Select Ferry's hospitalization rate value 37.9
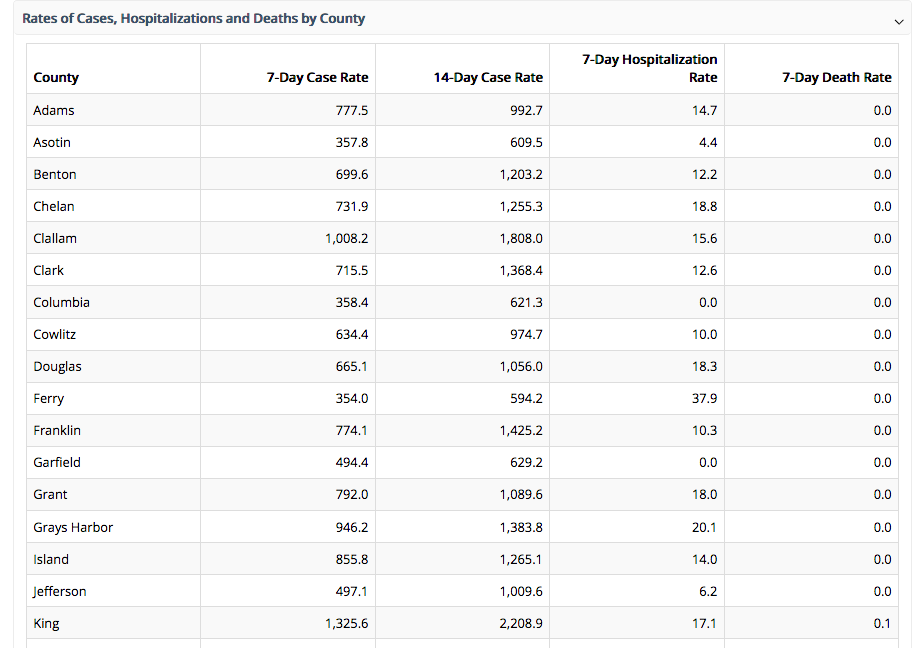This screenshot has height=648, width=924. pos(704,398)
